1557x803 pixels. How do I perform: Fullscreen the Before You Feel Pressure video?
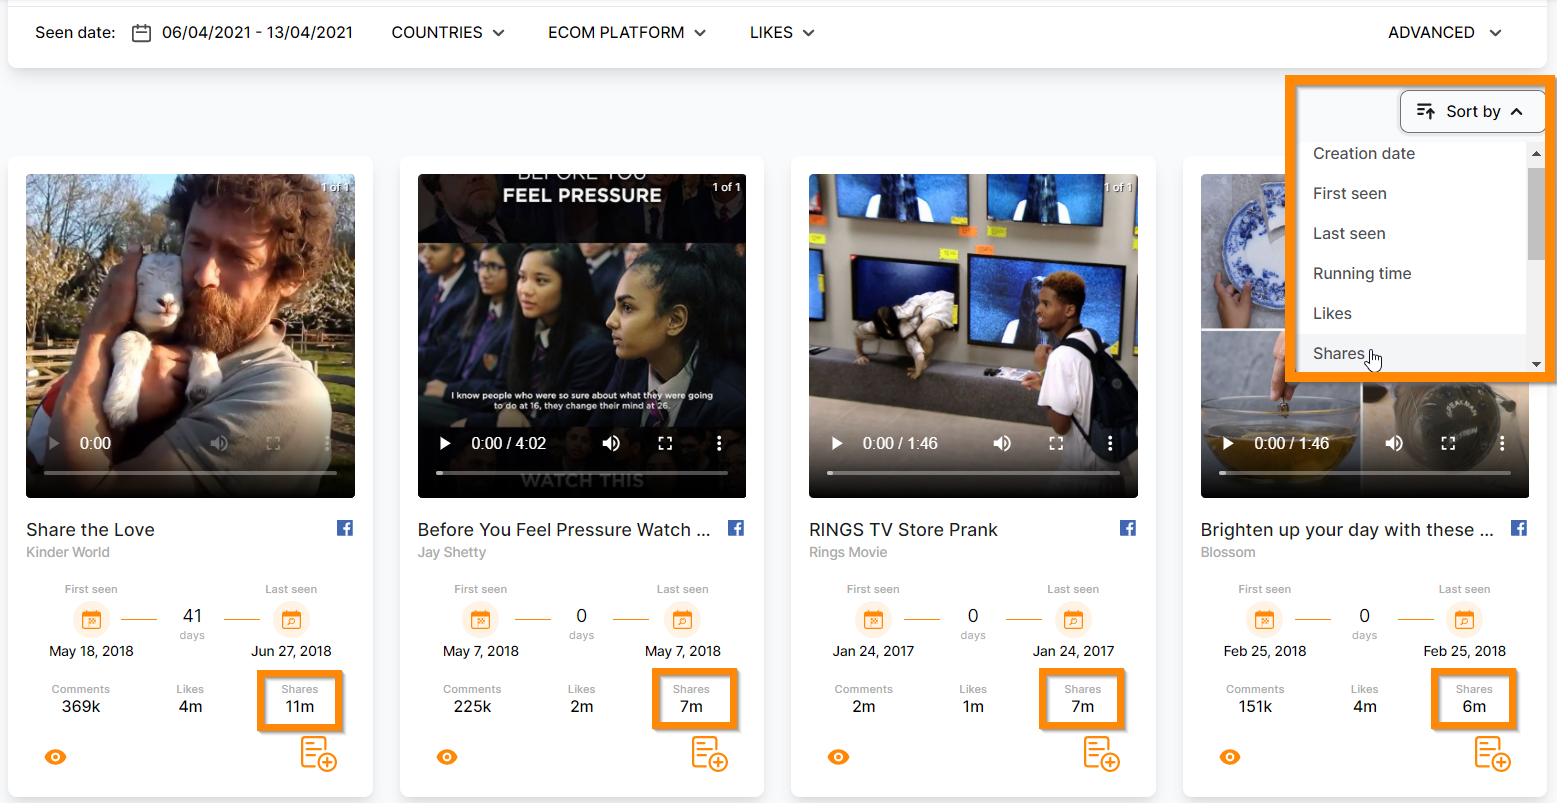pos(665,443)
